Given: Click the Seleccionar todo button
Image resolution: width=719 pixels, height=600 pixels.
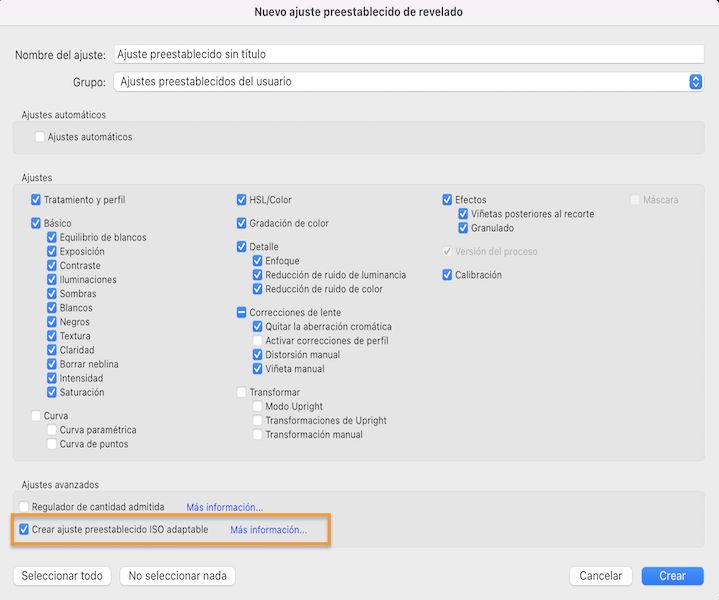Looking at the screenshot, I should pos(62,576).
